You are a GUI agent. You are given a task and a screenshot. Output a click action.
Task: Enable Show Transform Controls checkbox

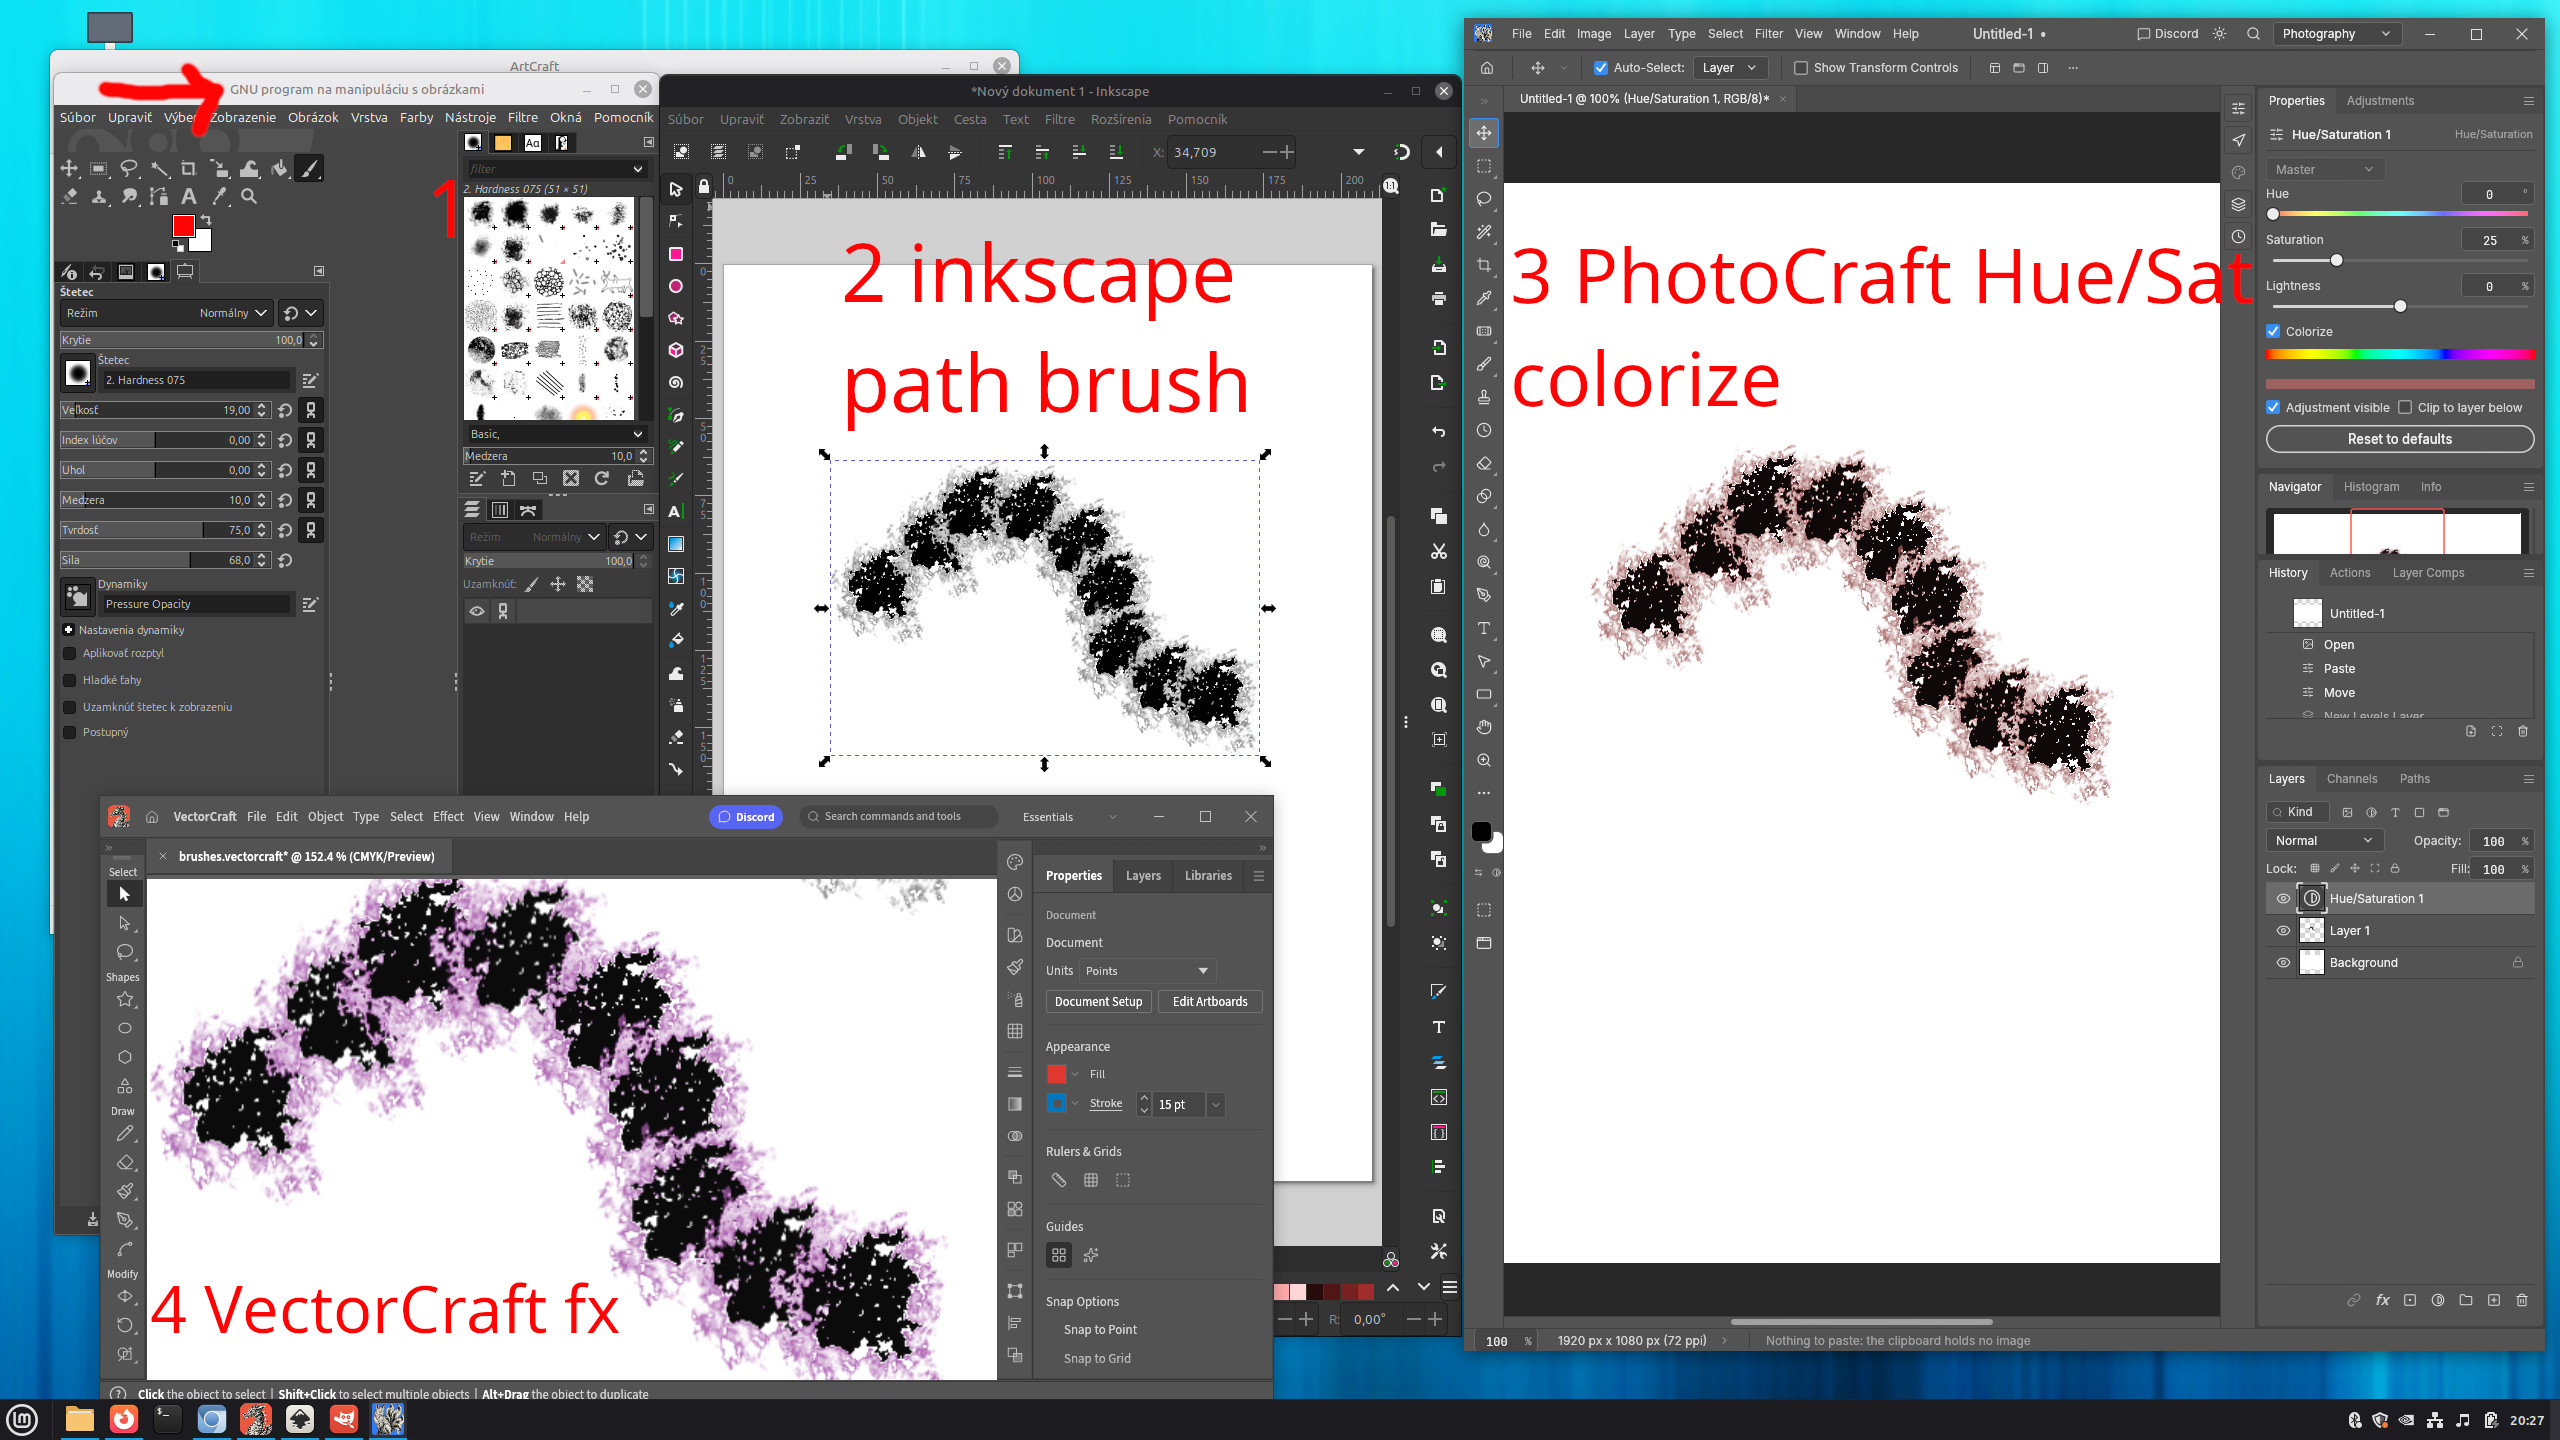click(x=1801, y=68)
